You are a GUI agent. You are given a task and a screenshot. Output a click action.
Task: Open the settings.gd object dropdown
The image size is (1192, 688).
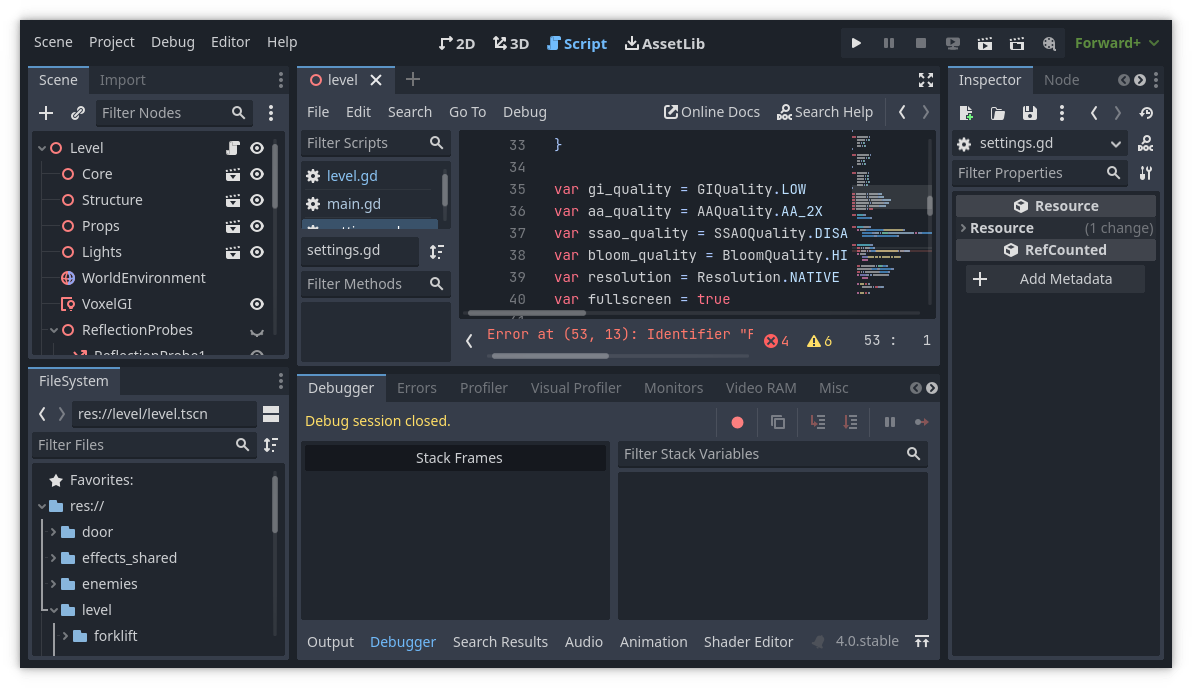click(1039, 143)
